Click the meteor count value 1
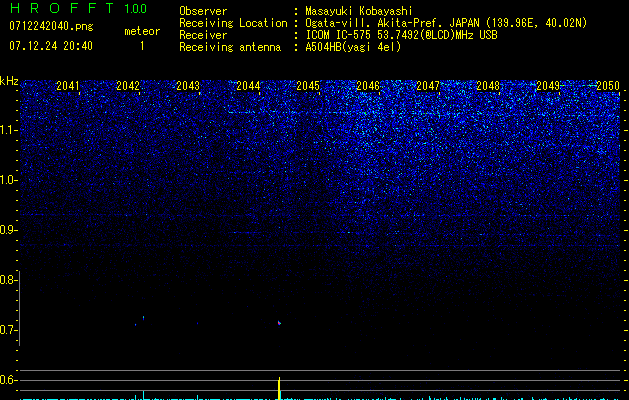This screenshot has width=629, height=400. [x=142, y=46]
